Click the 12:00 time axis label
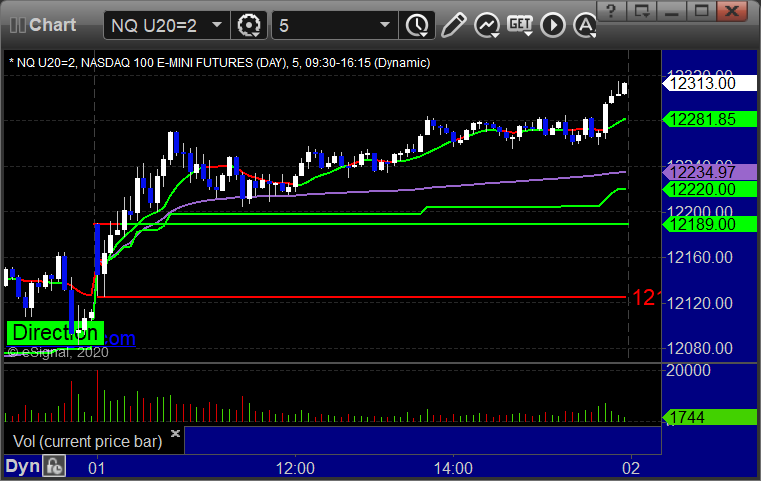The height and width of the screenshot is (481, 761). [295, 468]
